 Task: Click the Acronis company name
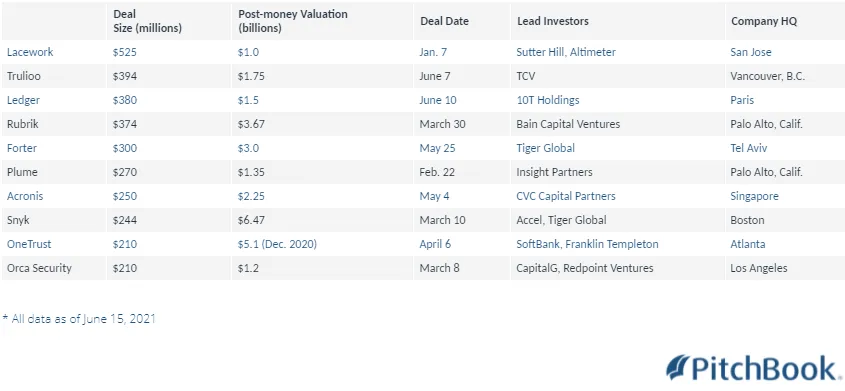[x=25, y=196]
